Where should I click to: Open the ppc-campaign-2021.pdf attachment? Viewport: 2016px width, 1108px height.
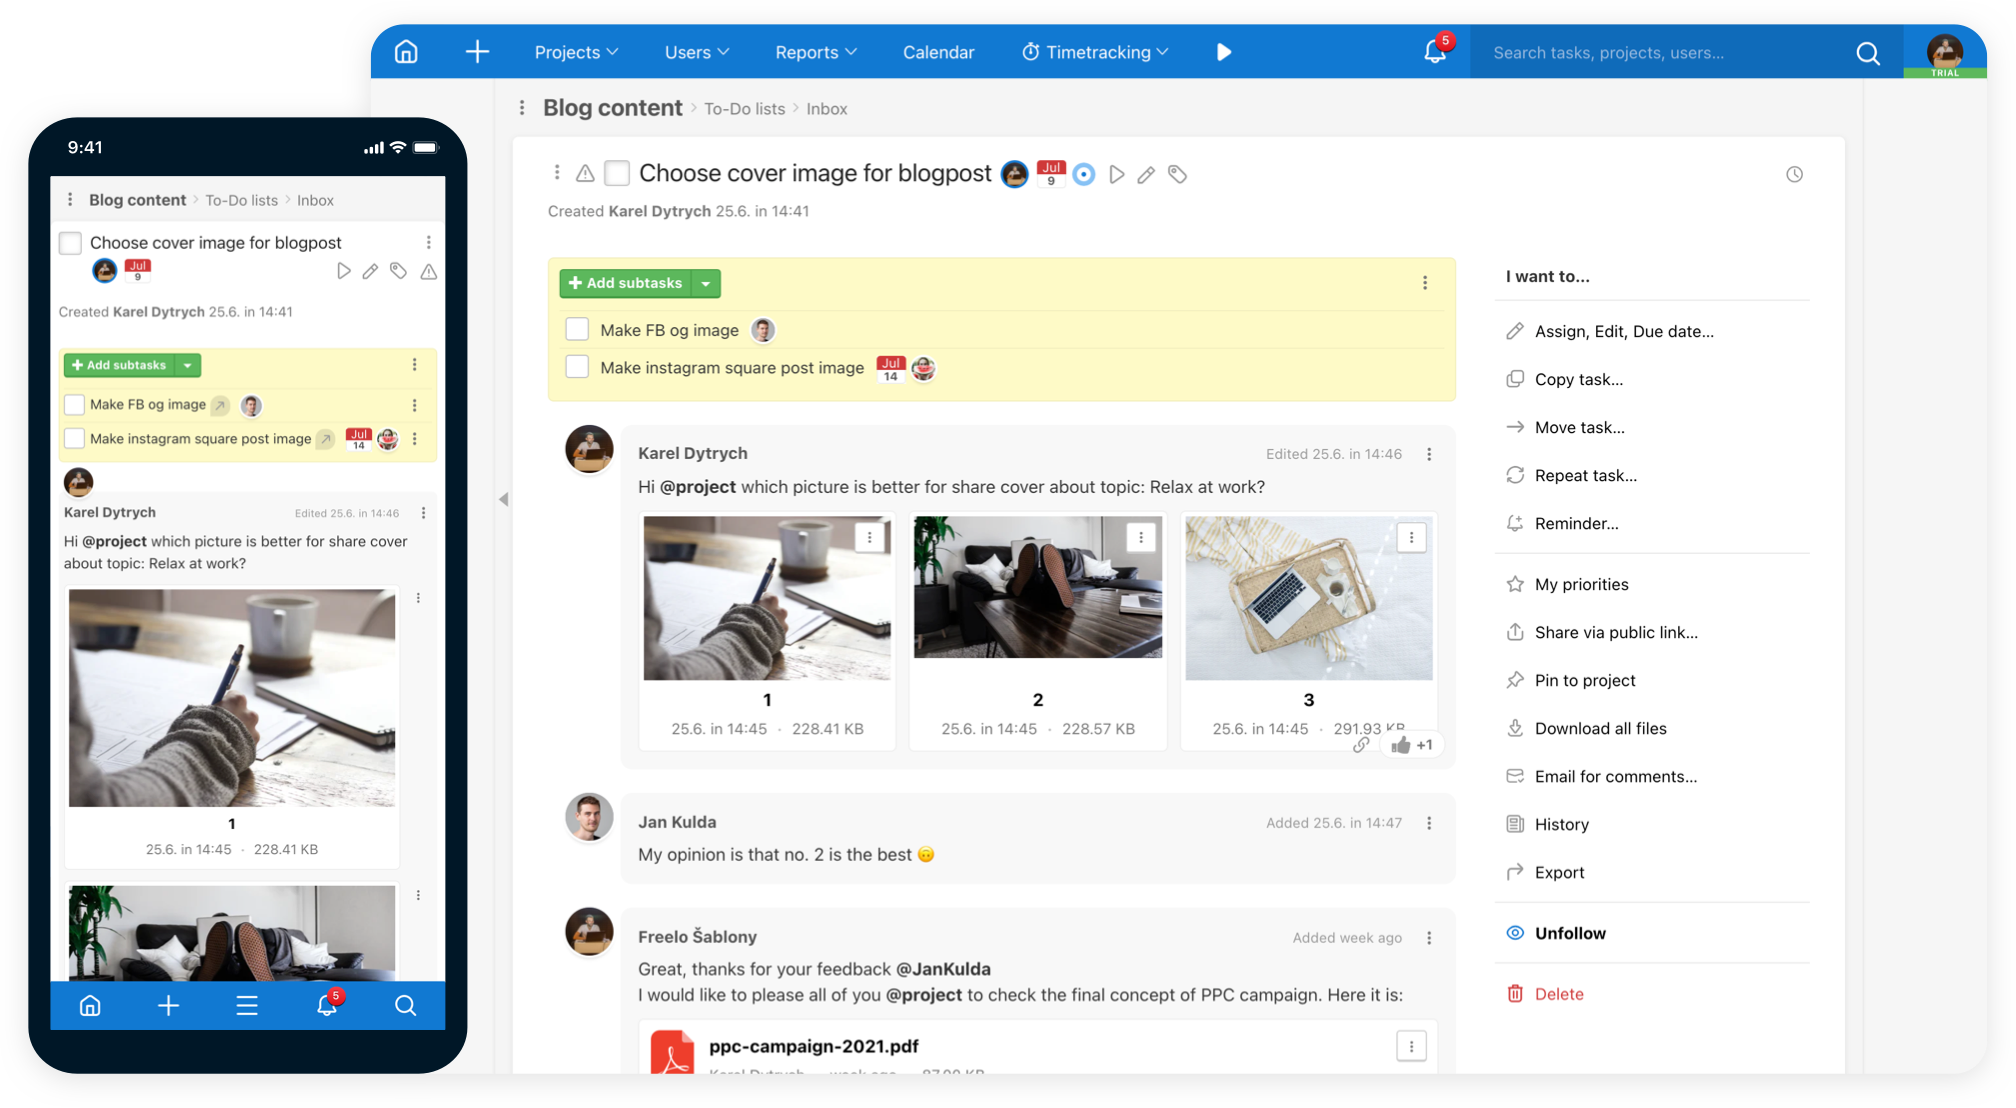(812, 1046)
